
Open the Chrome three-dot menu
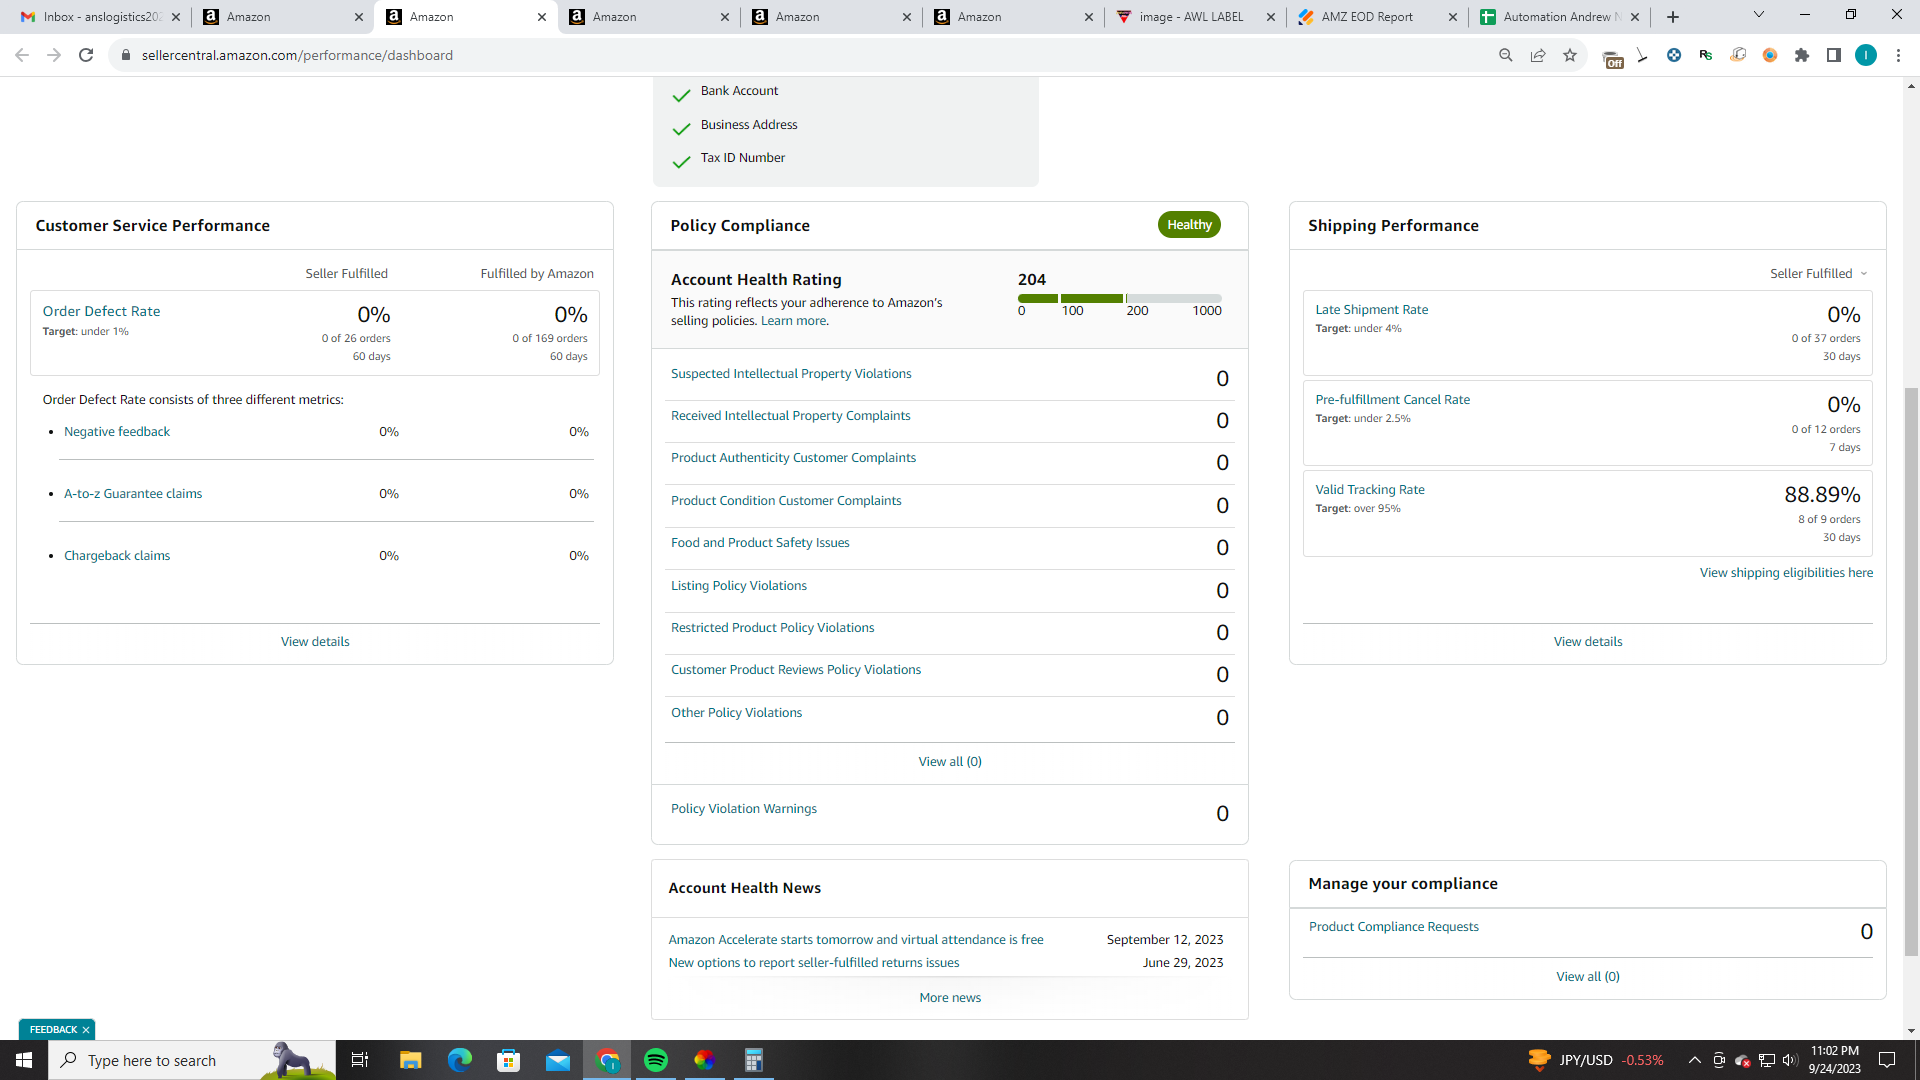(x=1898, y=55)
